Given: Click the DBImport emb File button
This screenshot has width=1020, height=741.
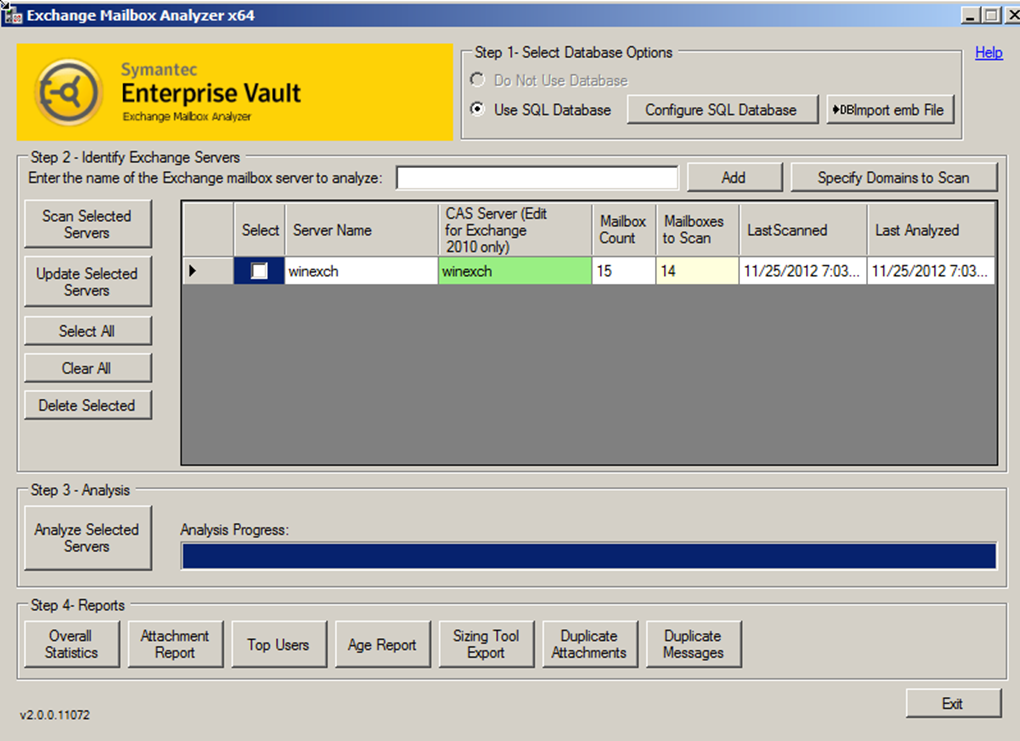Looking at the screenshot, I should pos(890,110).
